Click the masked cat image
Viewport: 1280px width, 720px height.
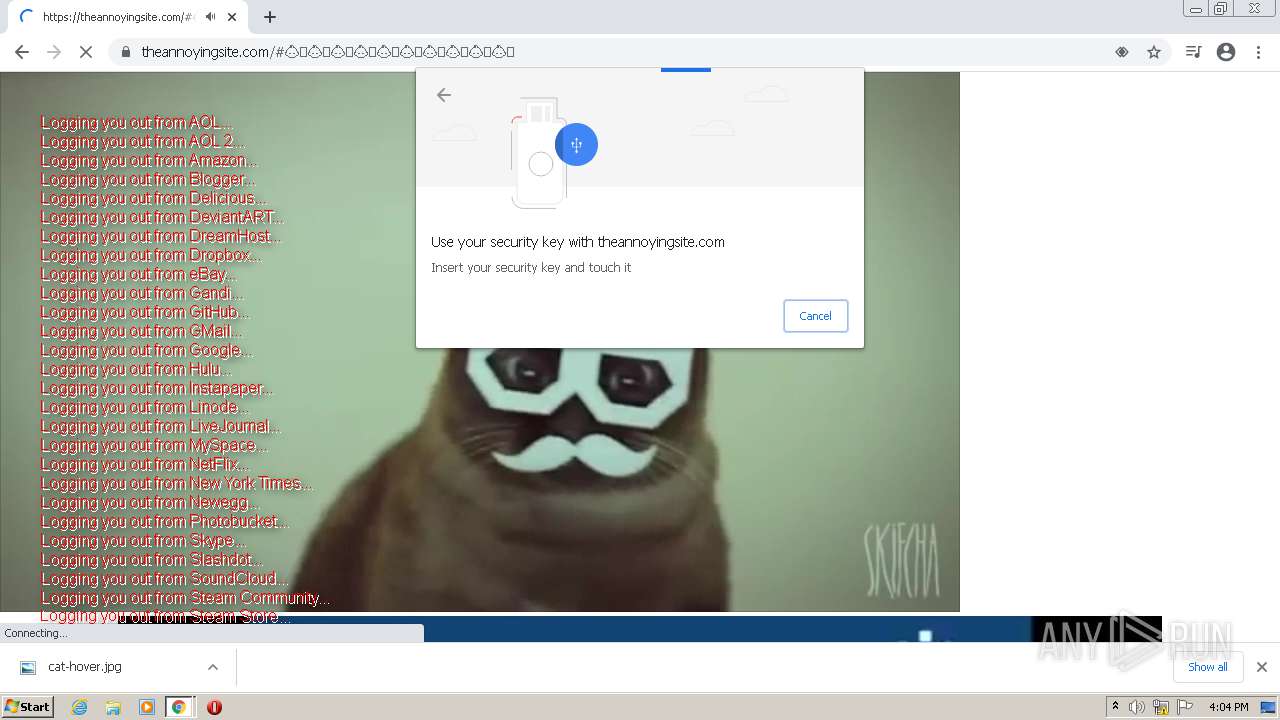point(480,342)
